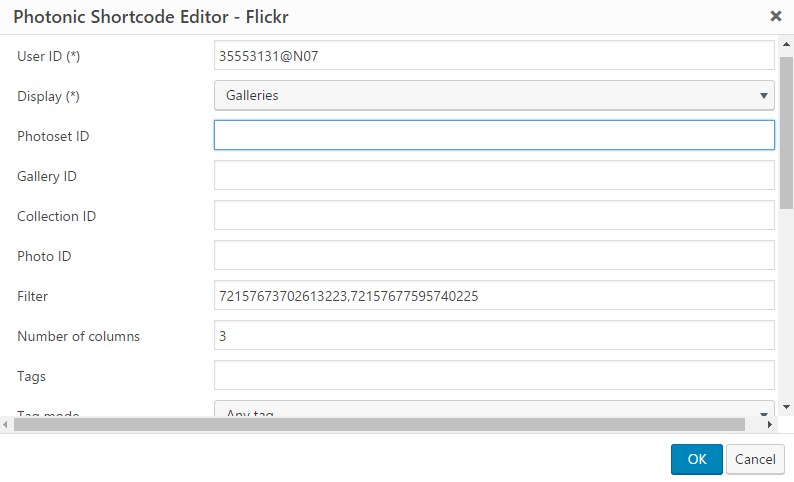
Task: Click the horizontal scrollbar left arrow
Action: [x=7, y=424]
